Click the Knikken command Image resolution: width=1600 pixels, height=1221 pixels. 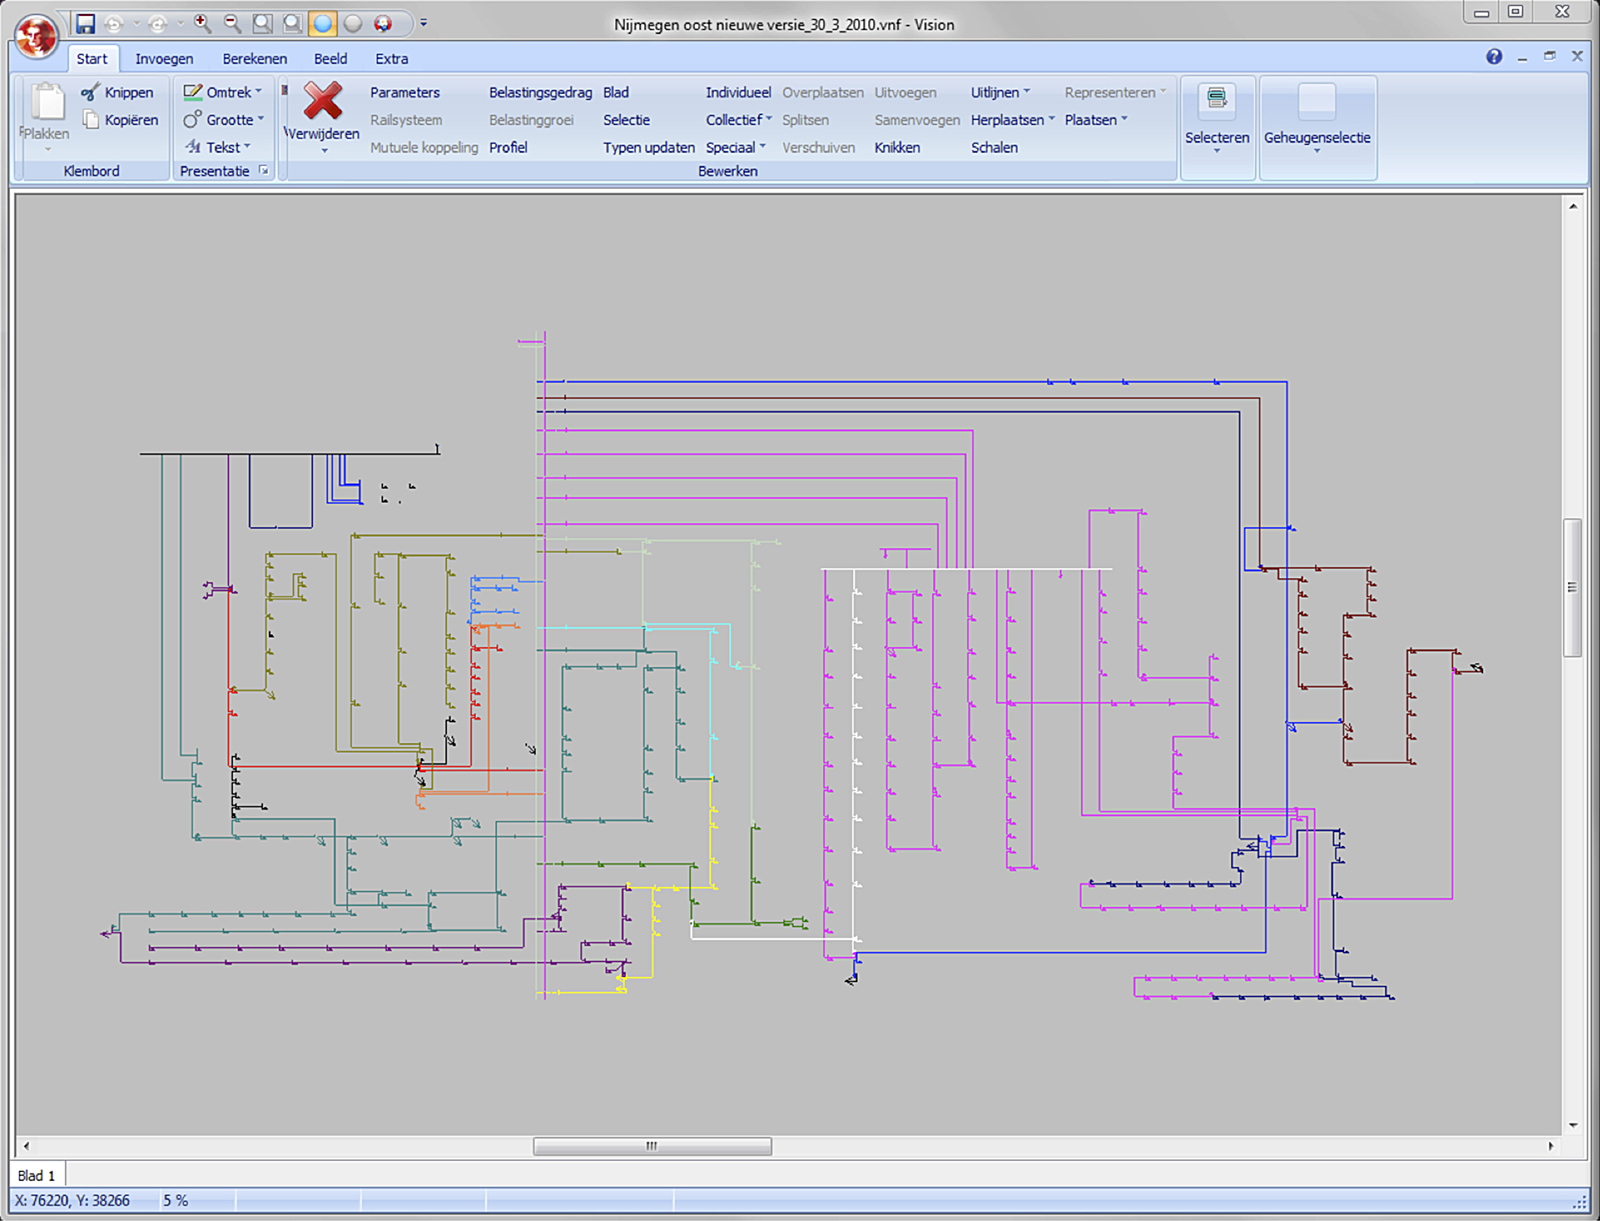[897, 147]
